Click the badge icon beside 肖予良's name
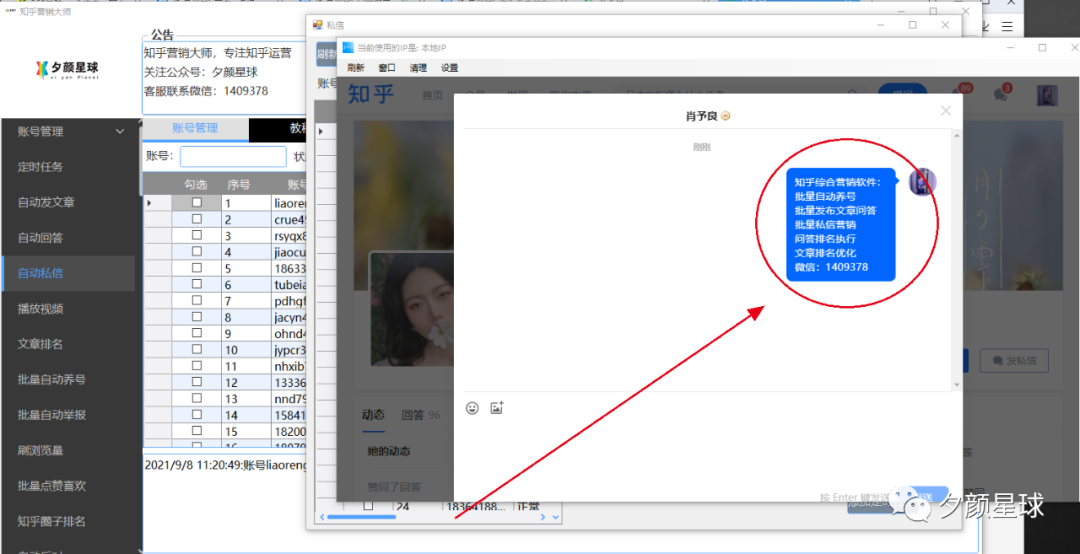 (x=725, y=116)
